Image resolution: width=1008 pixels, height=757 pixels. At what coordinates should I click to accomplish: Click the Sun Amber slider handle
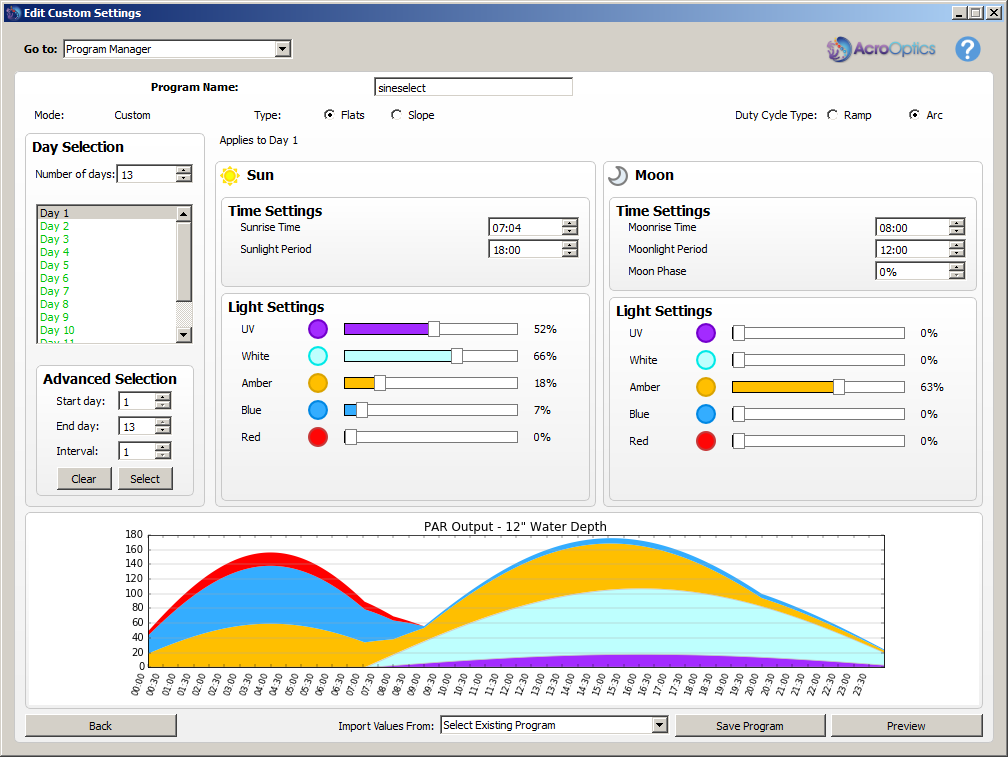pyautogui.click(x=380, y=383)
